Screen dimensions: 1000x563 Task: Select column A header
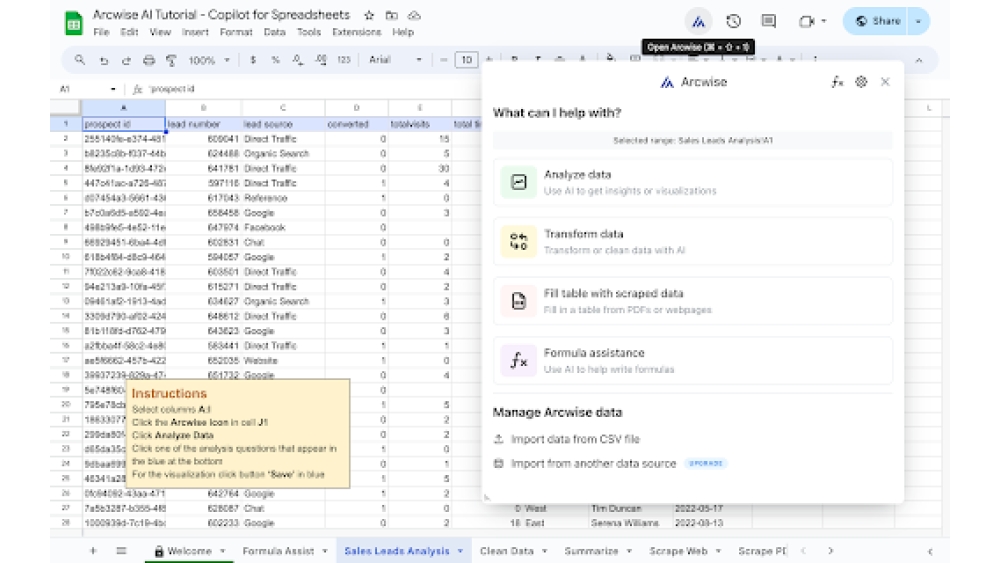pyautogui.click(x=124, y=108)
